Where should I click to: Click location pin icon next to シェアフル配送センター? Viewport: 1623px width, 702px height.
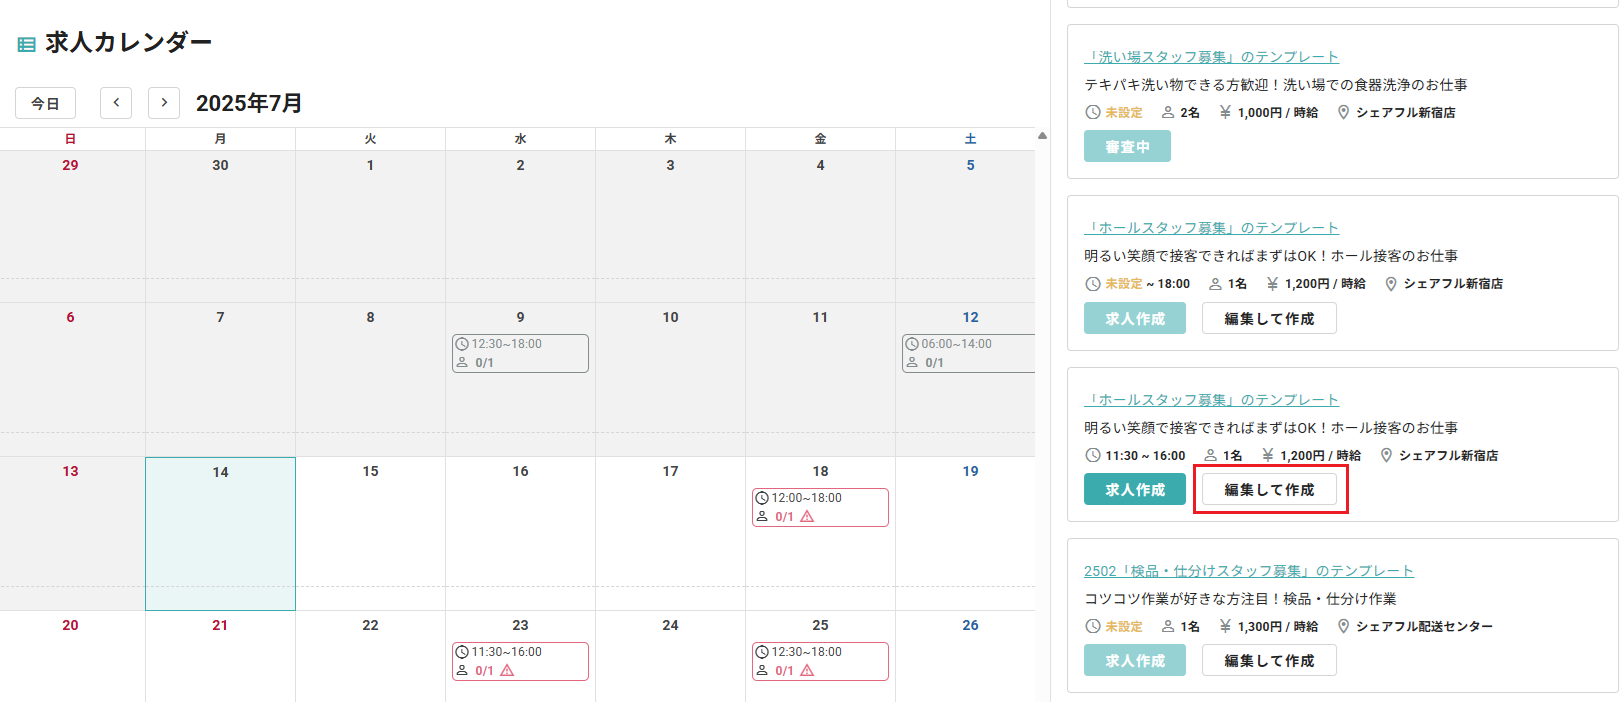pos(1344,626)
